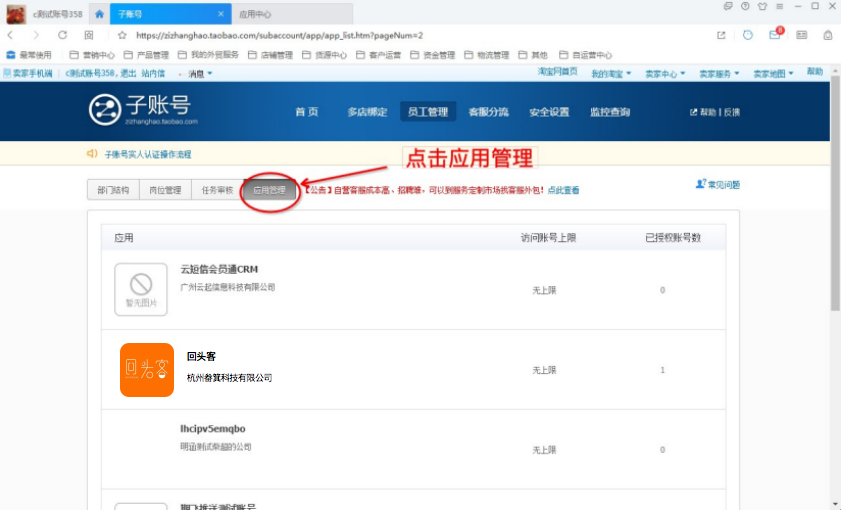Open the 多店绑定 navigation item
The height and width of the screenshot is (514, 844).
pyautogui.click(x=367, y=112)
